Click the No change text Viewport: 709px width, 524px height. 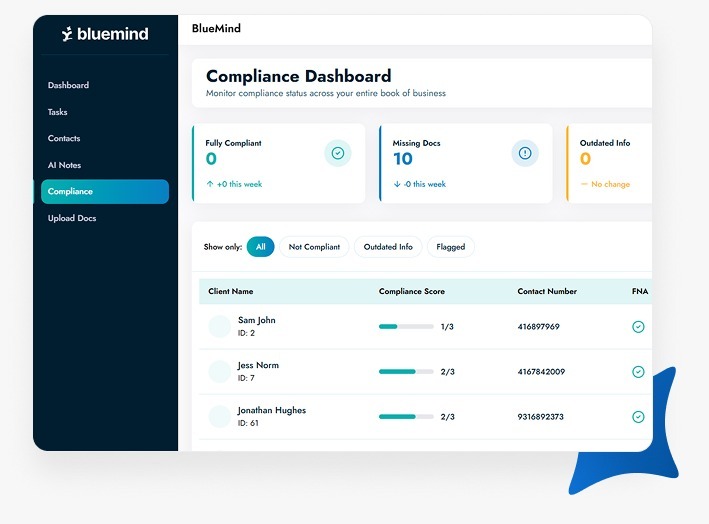tap(610, 184)
